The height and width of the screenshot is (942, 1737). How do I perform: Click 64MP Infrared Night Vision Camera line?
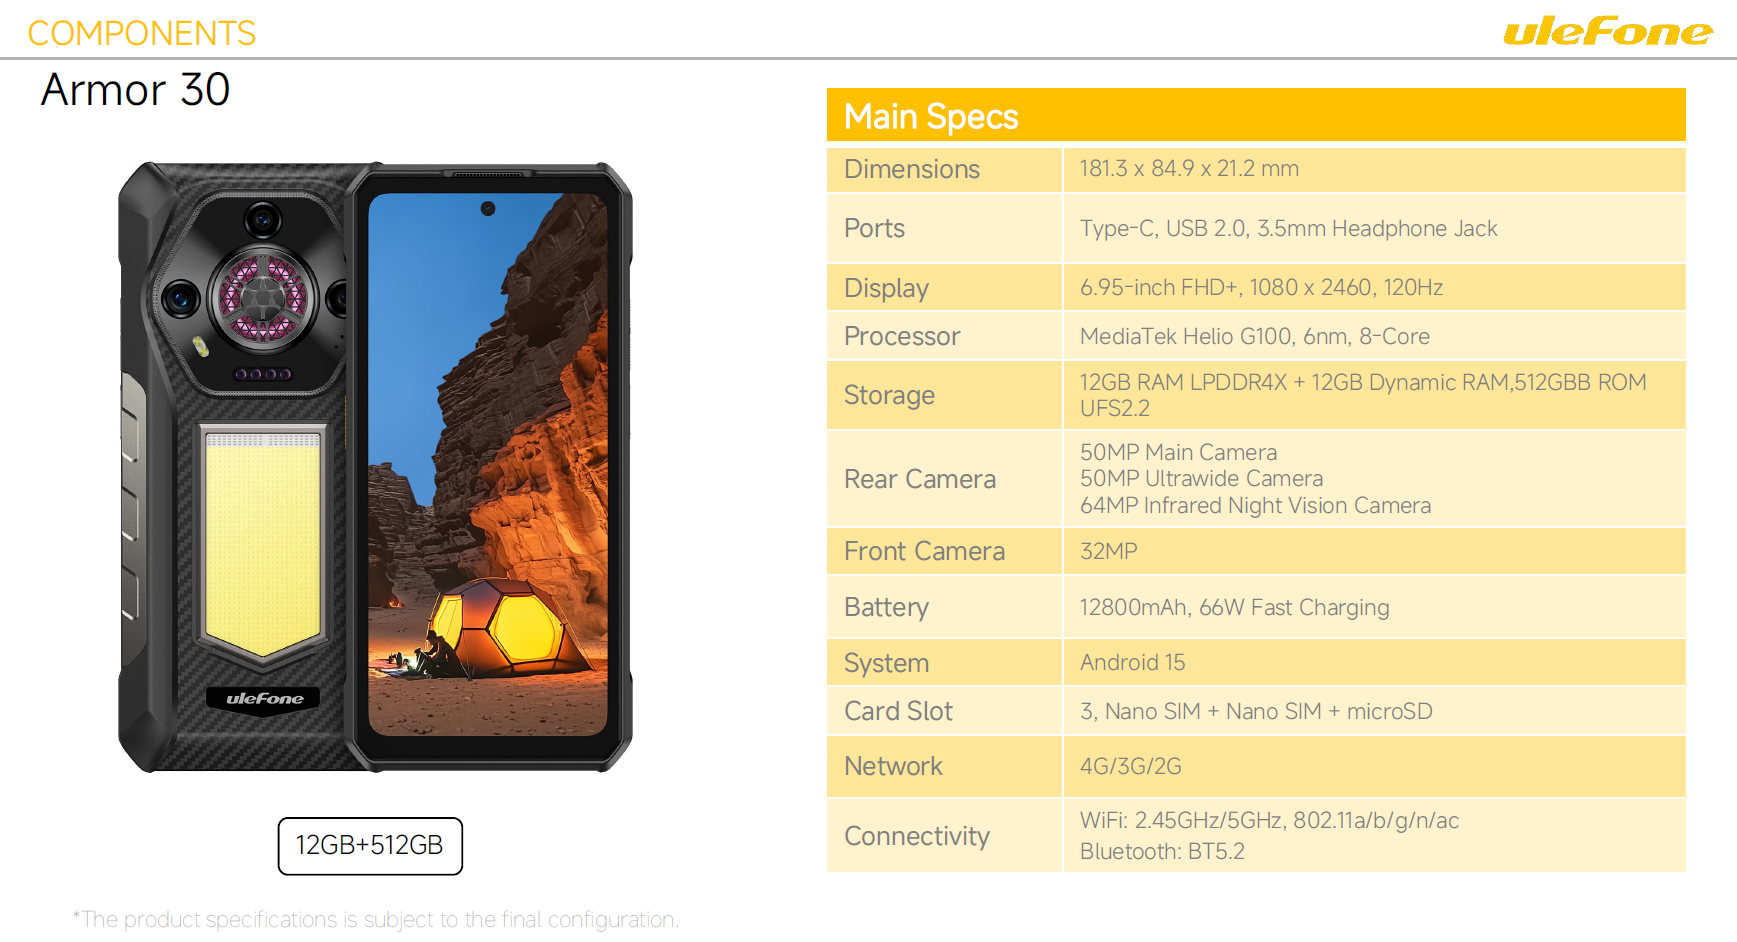(1255, 505)
